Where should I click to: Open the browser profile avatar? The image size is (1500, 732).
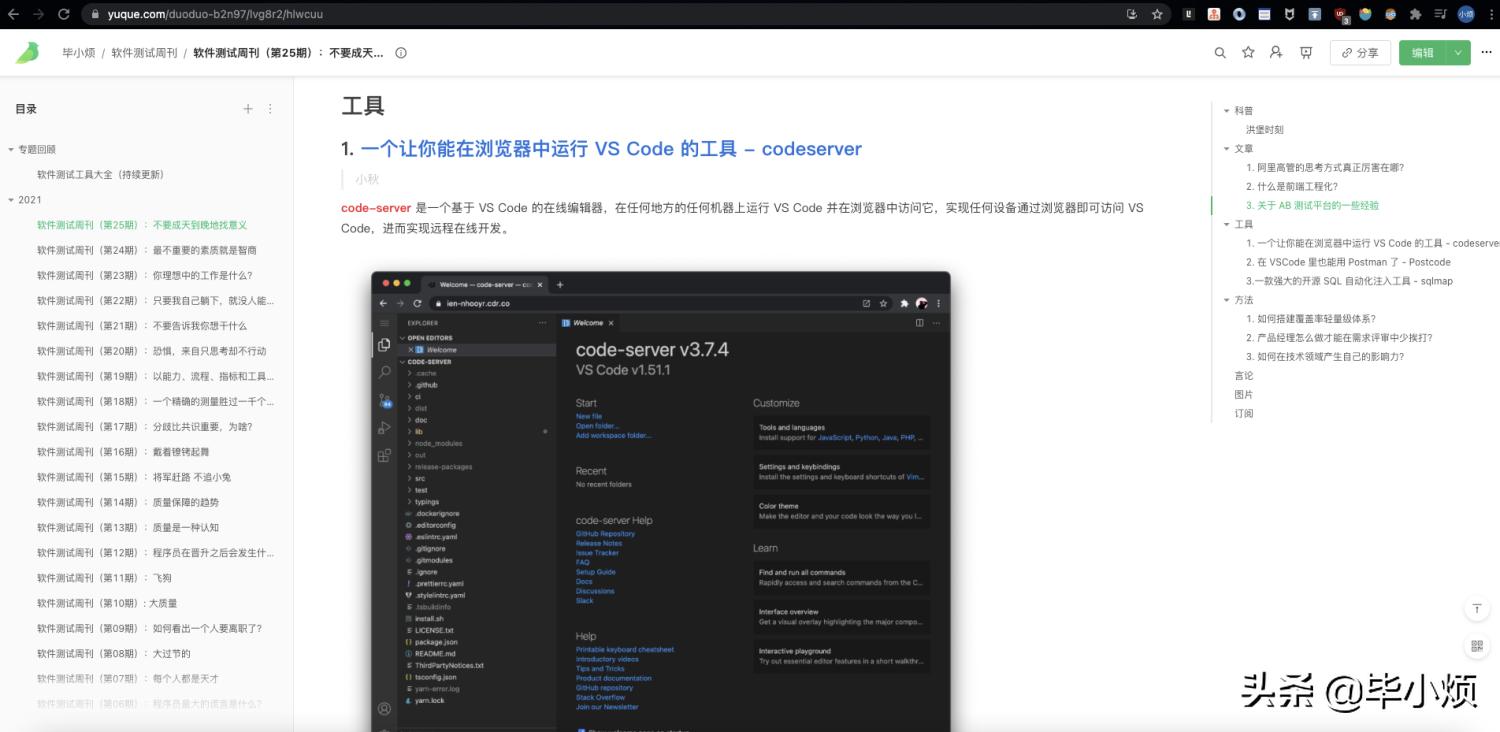click(x=1466, y=14)
